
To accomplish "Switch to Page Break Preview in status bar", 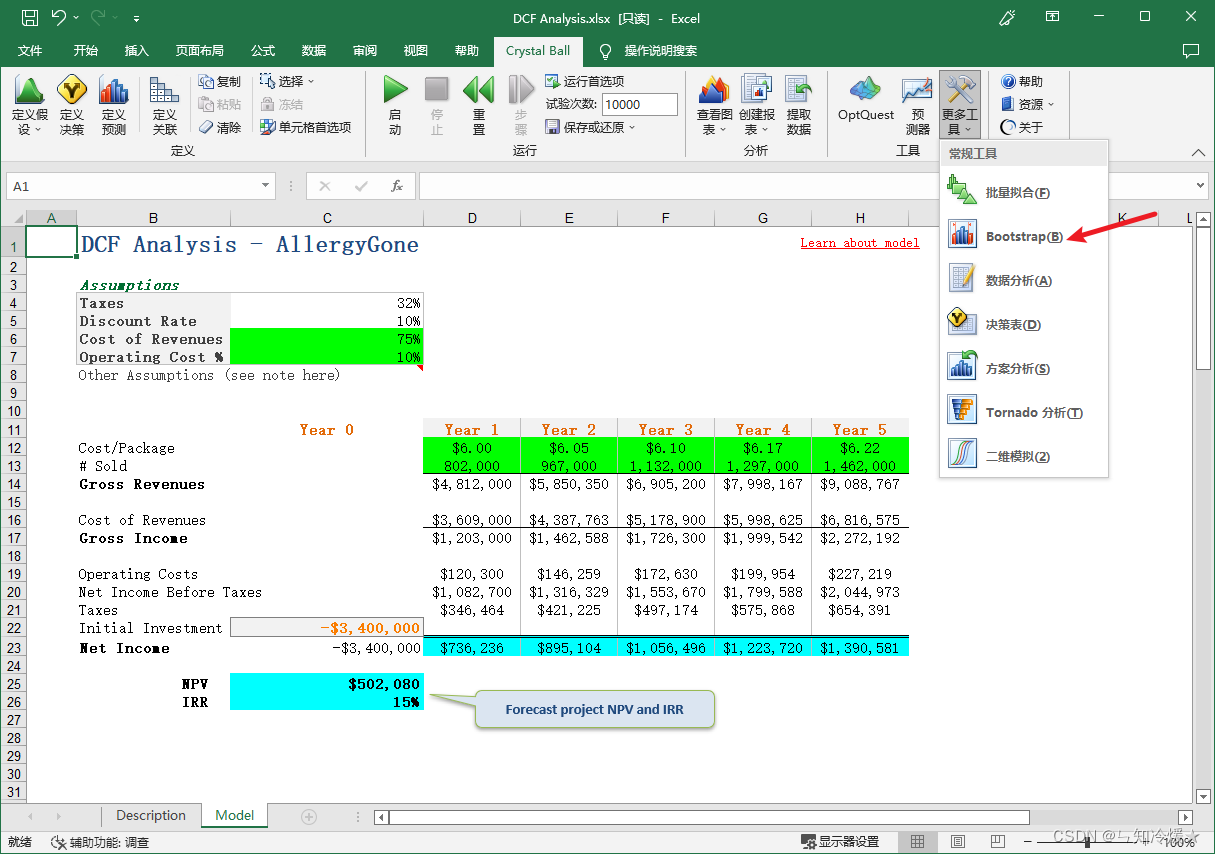I will coord(997,842).
